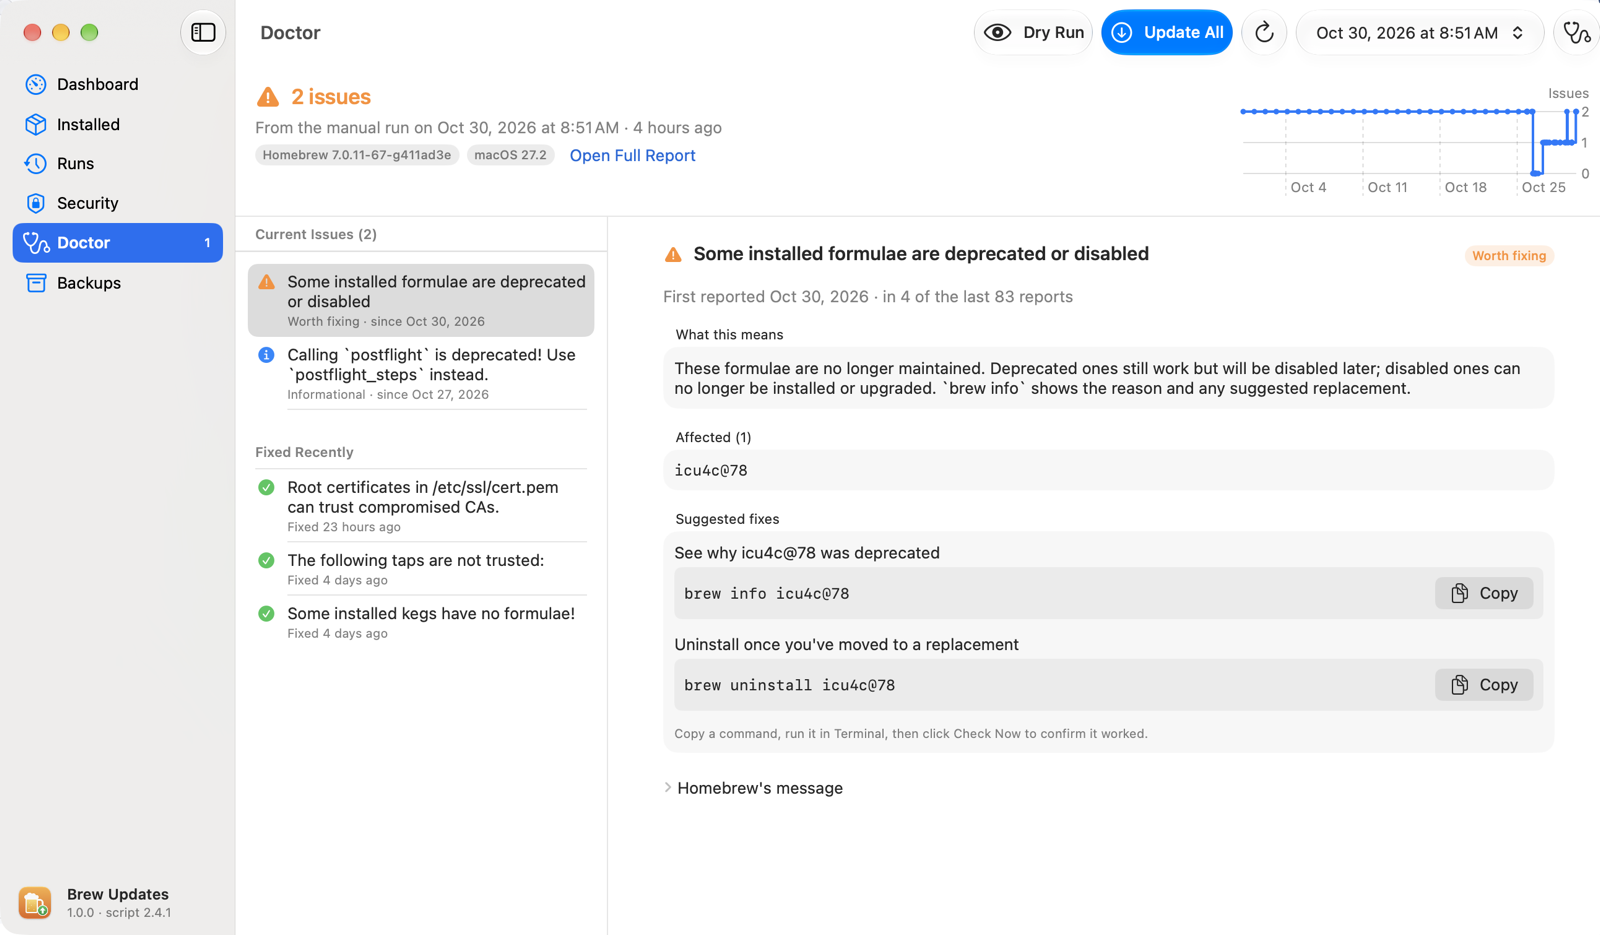The width and height of the screenshot is (1600, 935).
Task: Click green check icon for taps not trusted
Action: (266, 560)
